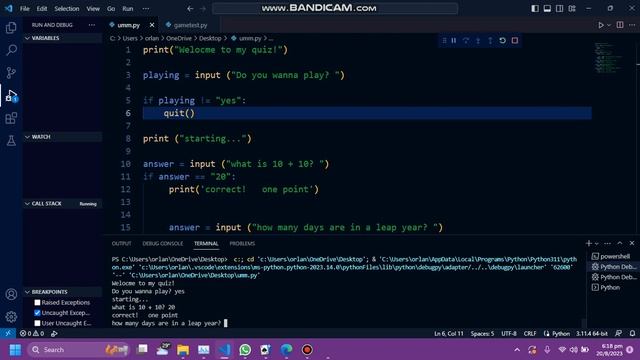Image resolution: width=640 pixels, height=360 pixels.
Task: Open run options dropdown beside play button
Action: coord(609,25)
